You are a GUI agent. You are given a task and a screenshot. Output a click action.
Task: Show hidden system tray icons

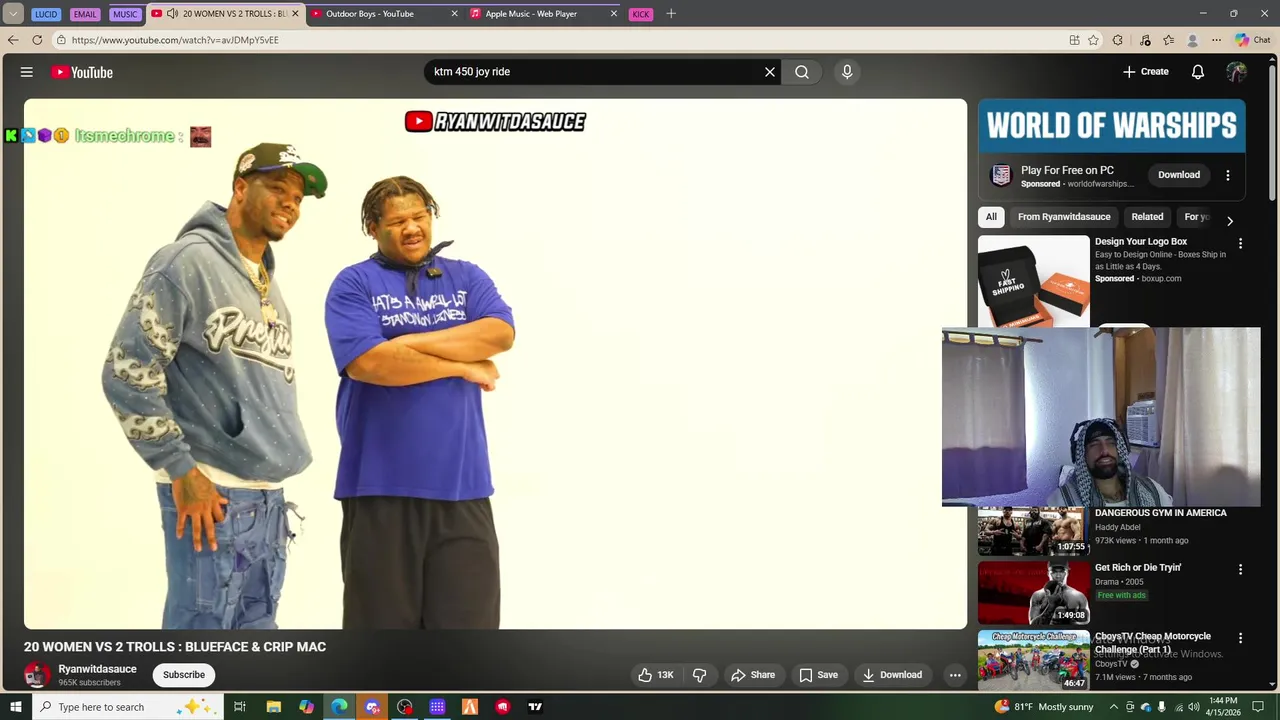click(x=1114, y=707)
